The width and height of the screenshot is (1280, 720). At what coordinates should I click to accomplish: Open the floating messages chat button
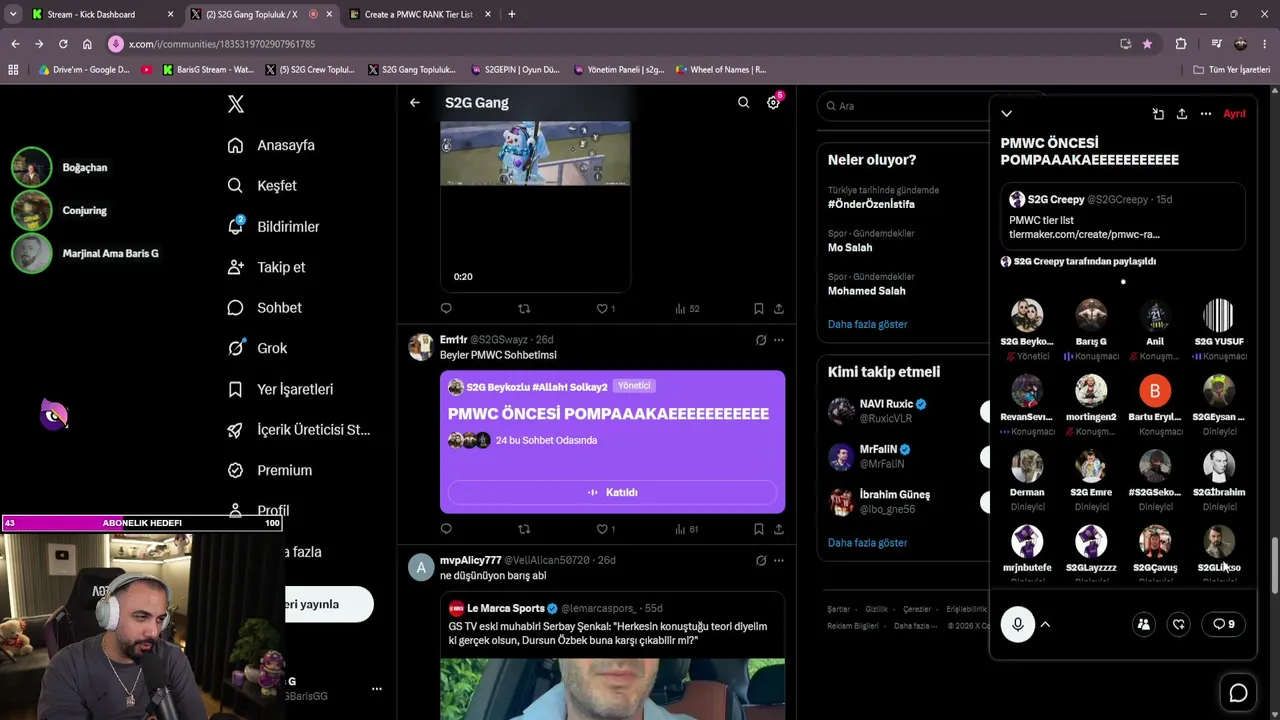pyautogui.click(x=1238, y=693)
